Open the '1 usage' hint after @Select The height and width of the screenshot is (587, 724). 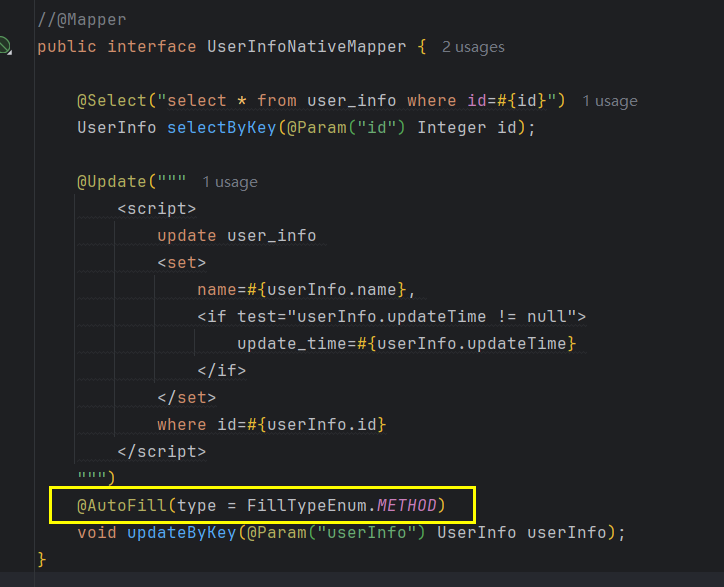pos(609,101)
